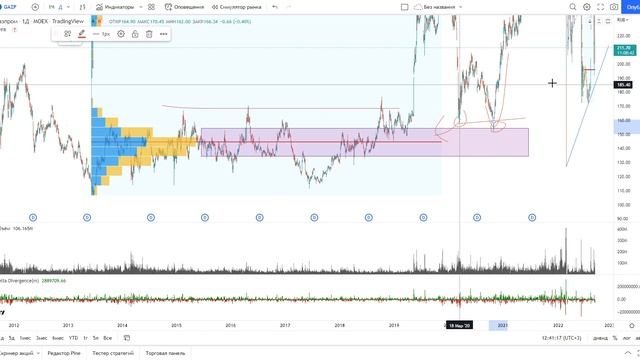Take a chart snapshot with camera icon
Viewport: 640px width, 360px height.
tap(614, 7)
